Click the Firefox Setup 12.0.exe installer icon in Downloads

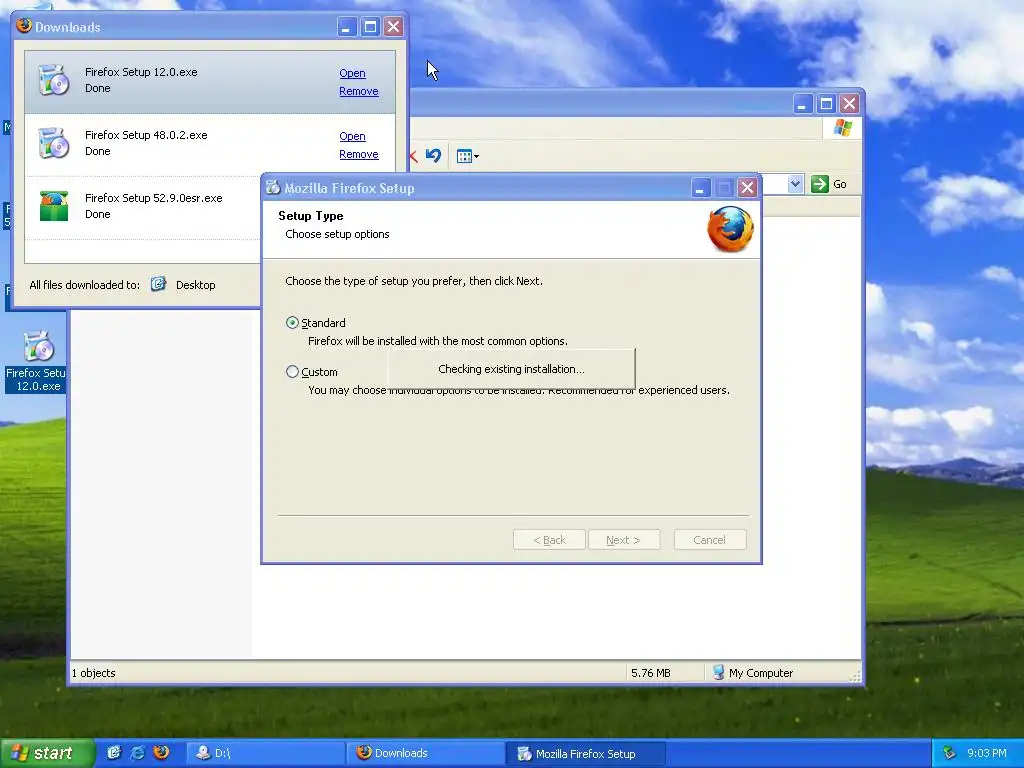54,80
